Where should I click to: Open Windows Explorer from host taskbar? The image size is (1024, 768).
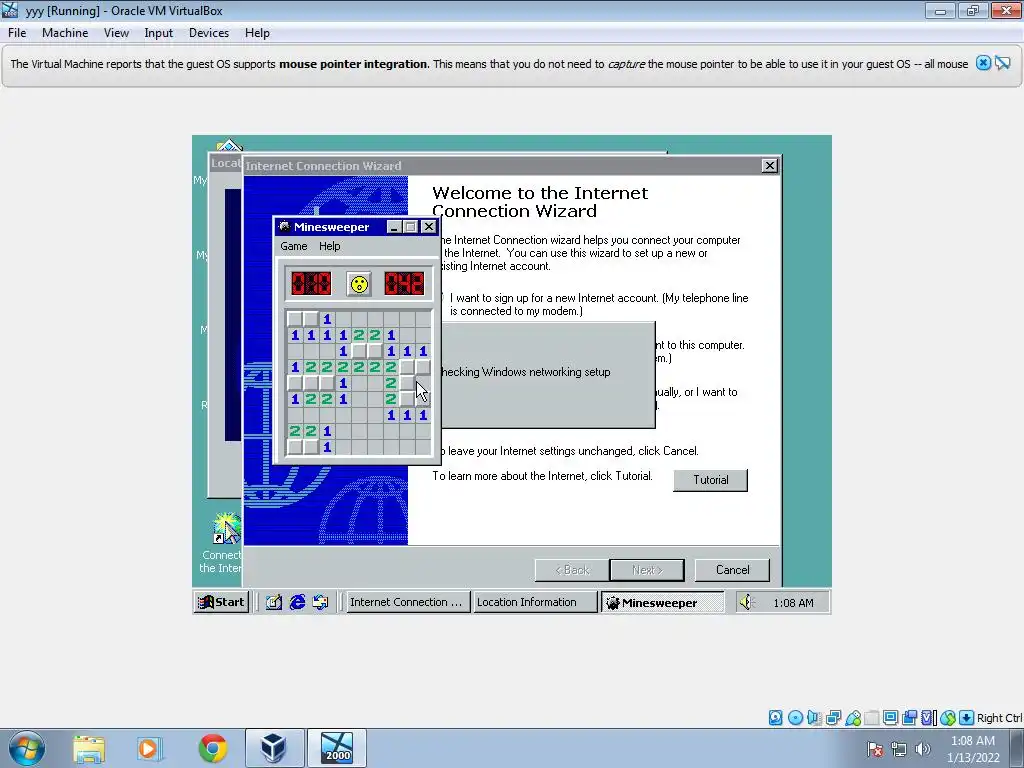(89, 748)
